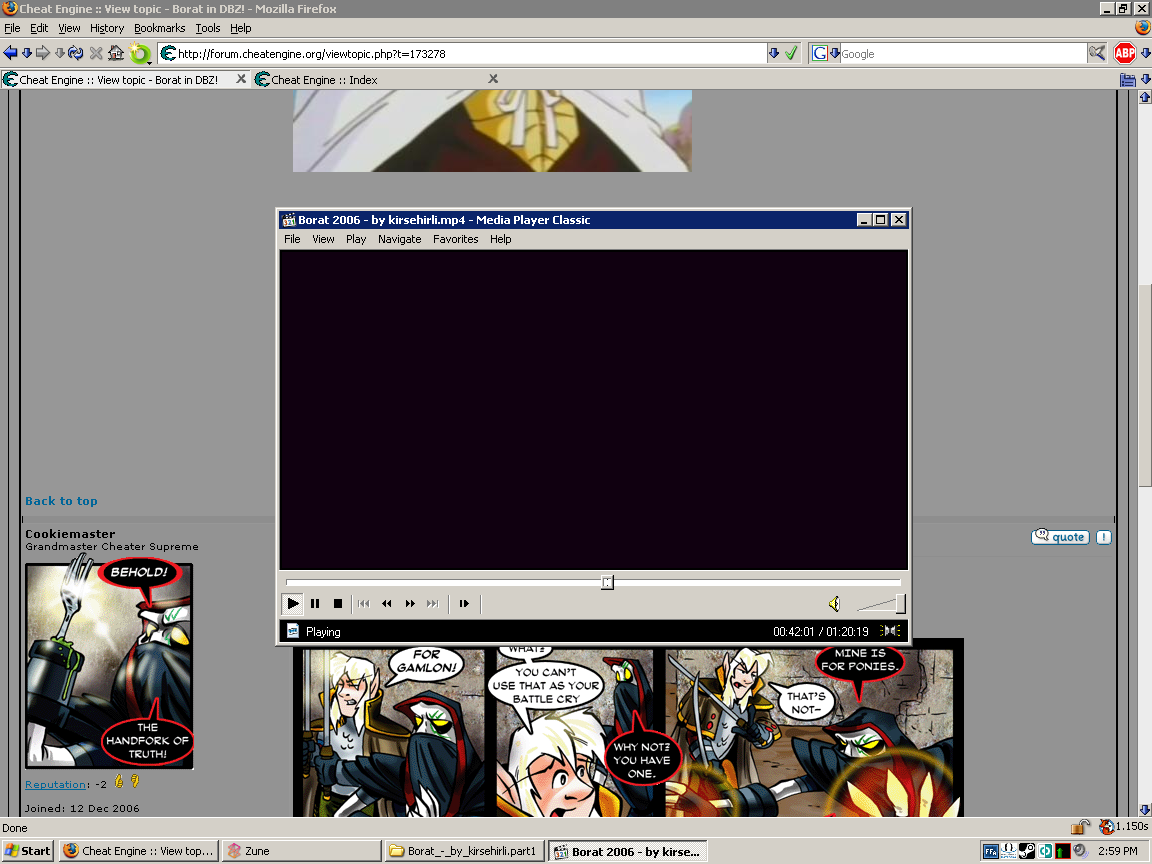This screenshot has height=864, width=1152.
Task: Click the audio stream icon in status bar
Action: point(890,631)
